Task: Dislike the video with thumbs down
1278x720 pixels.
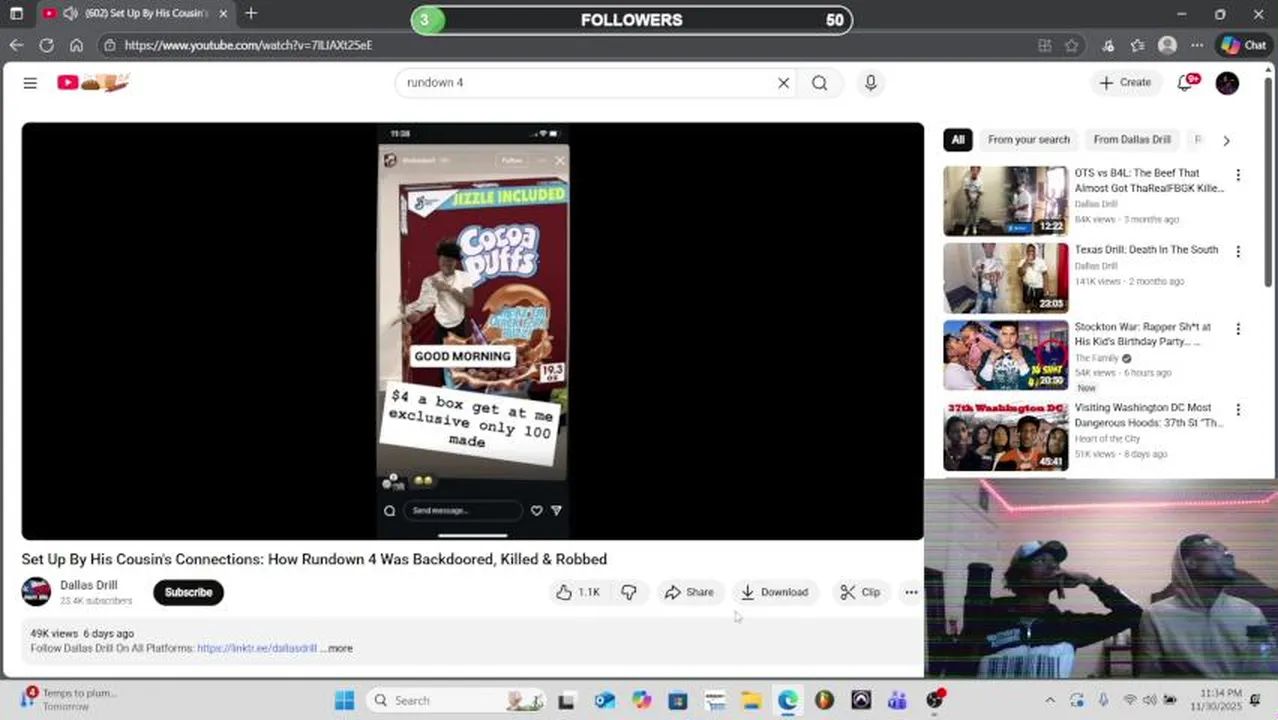Action: click(629, 592)
